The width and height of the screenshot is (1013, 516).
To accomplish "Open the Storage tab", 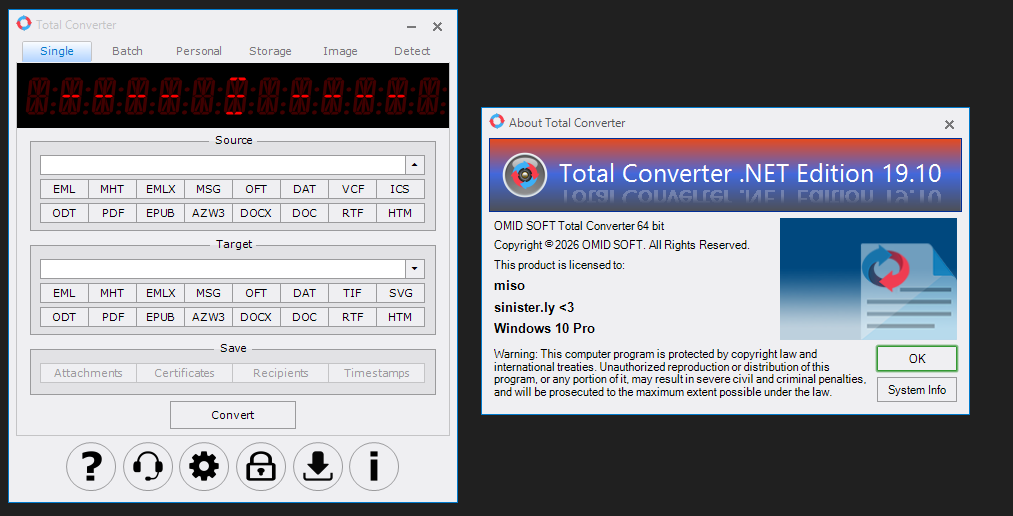I will 270,51.
